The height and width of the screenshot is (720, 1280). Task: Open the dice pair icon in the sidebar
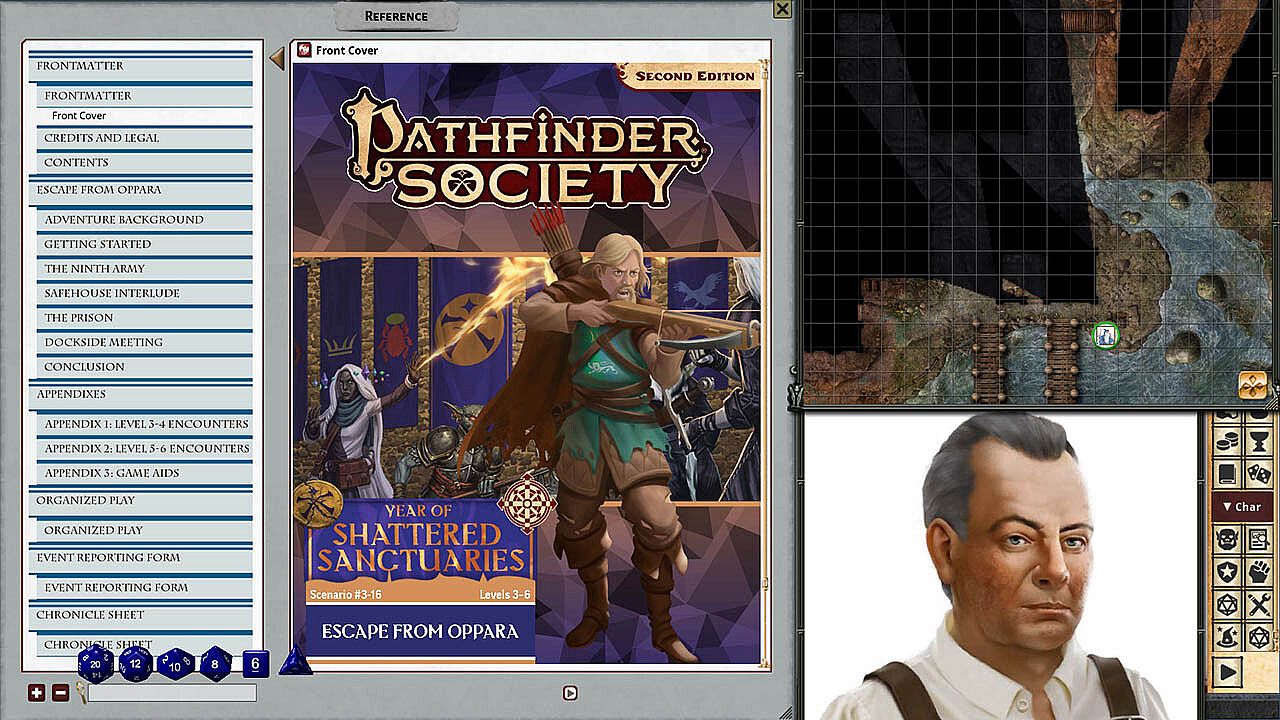[x=1260, y=473]
